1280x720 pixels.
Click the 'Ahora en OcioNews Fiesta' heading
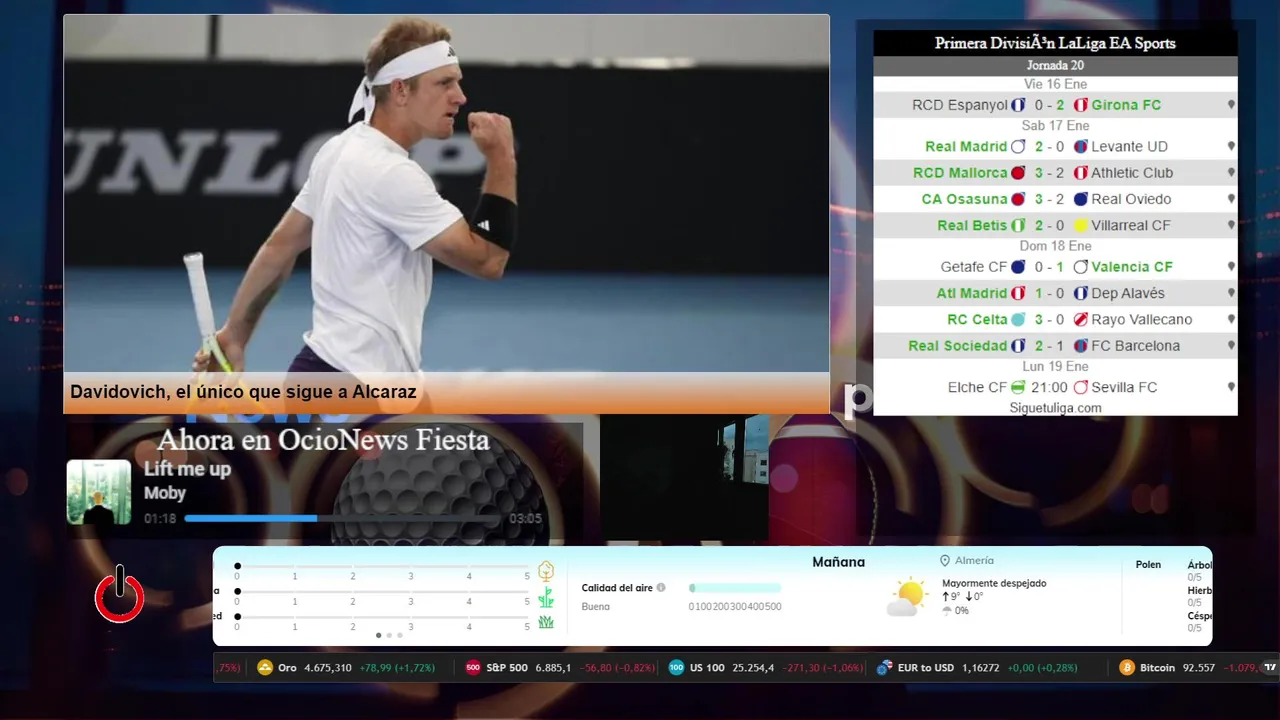point(323,440)
